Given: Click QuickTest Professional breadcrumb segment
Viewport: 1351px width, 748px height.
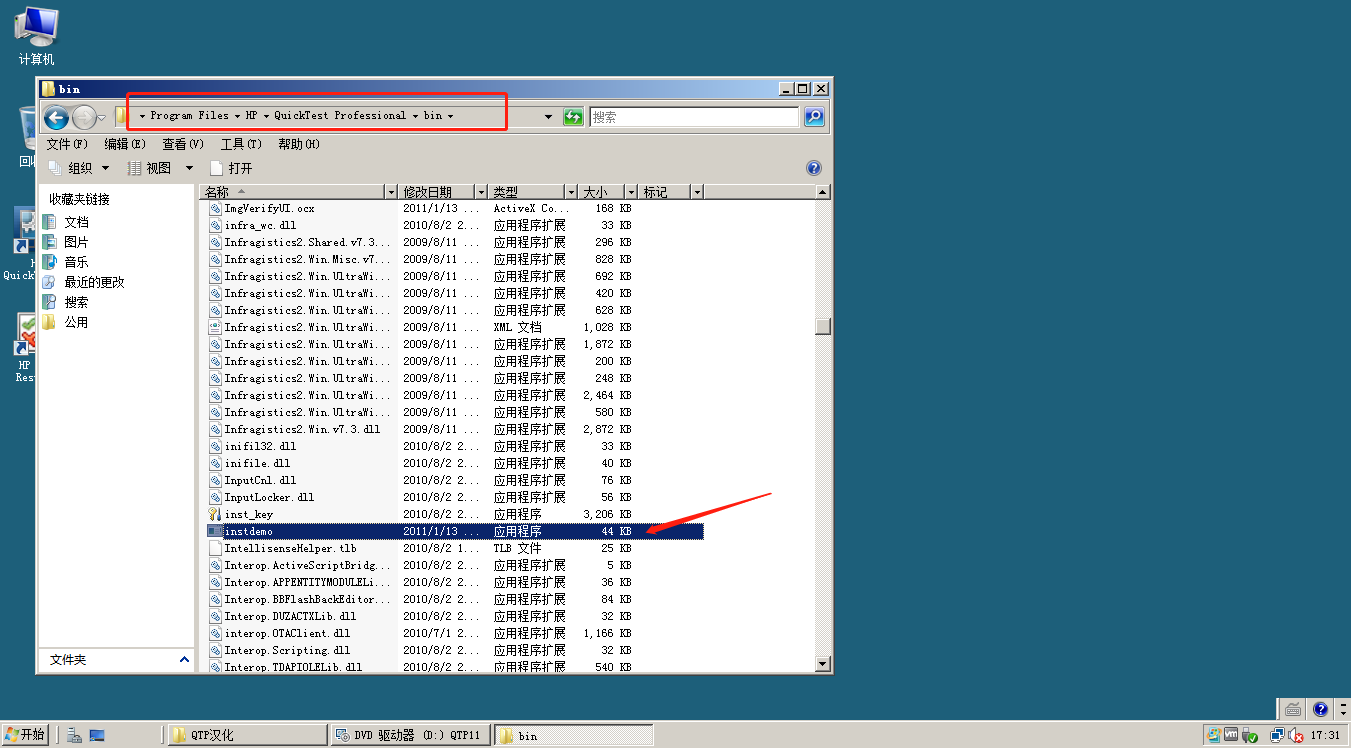Looking at the screenshot, I should (x=340, y=116).
